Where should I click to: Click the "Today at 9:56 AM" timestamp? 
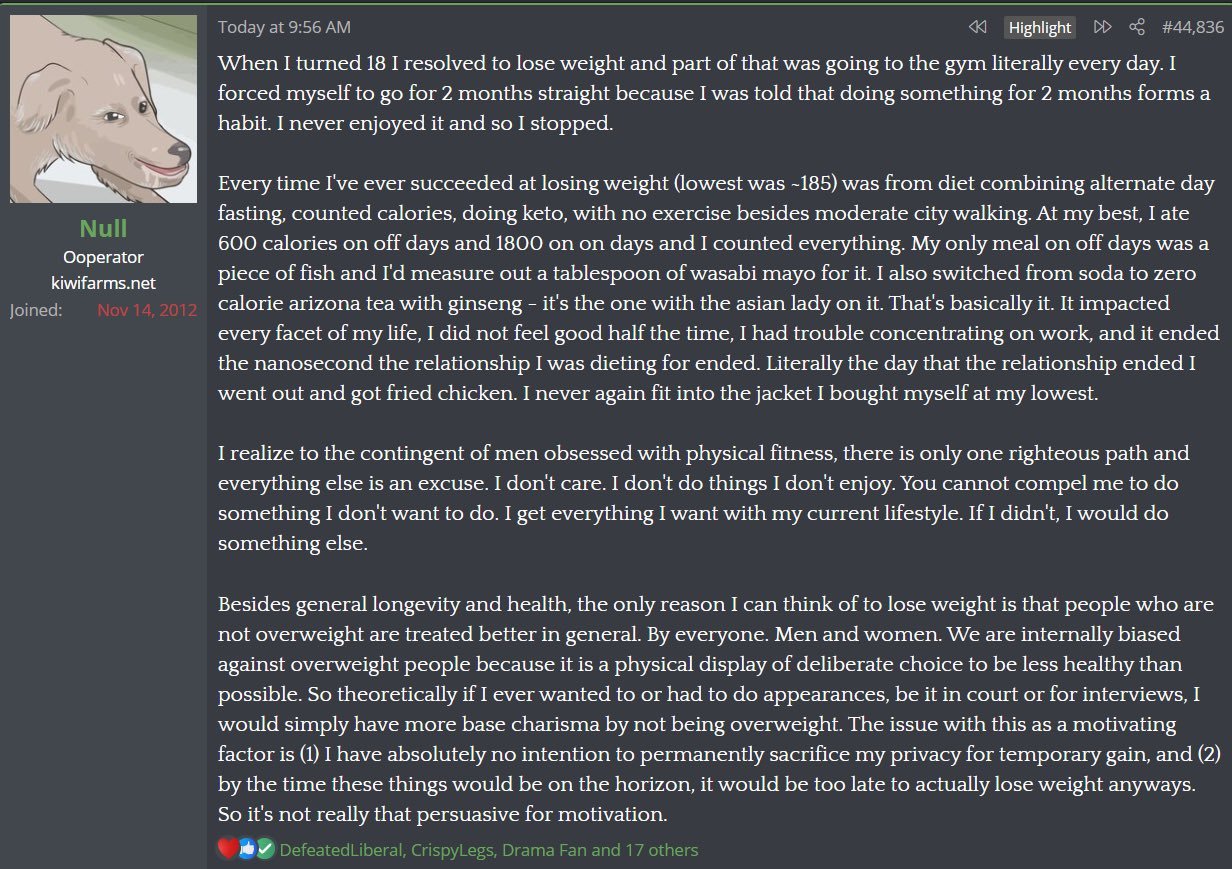coord(284,27)
